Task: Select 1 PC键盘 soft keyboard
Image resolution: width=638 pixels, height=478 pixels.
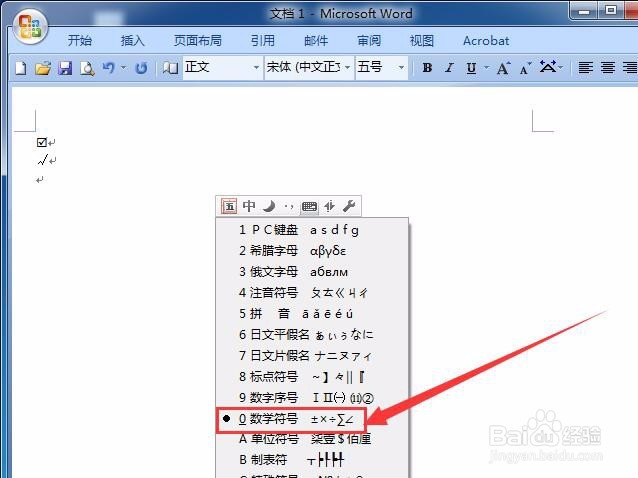Action: (x=312, y=230)
